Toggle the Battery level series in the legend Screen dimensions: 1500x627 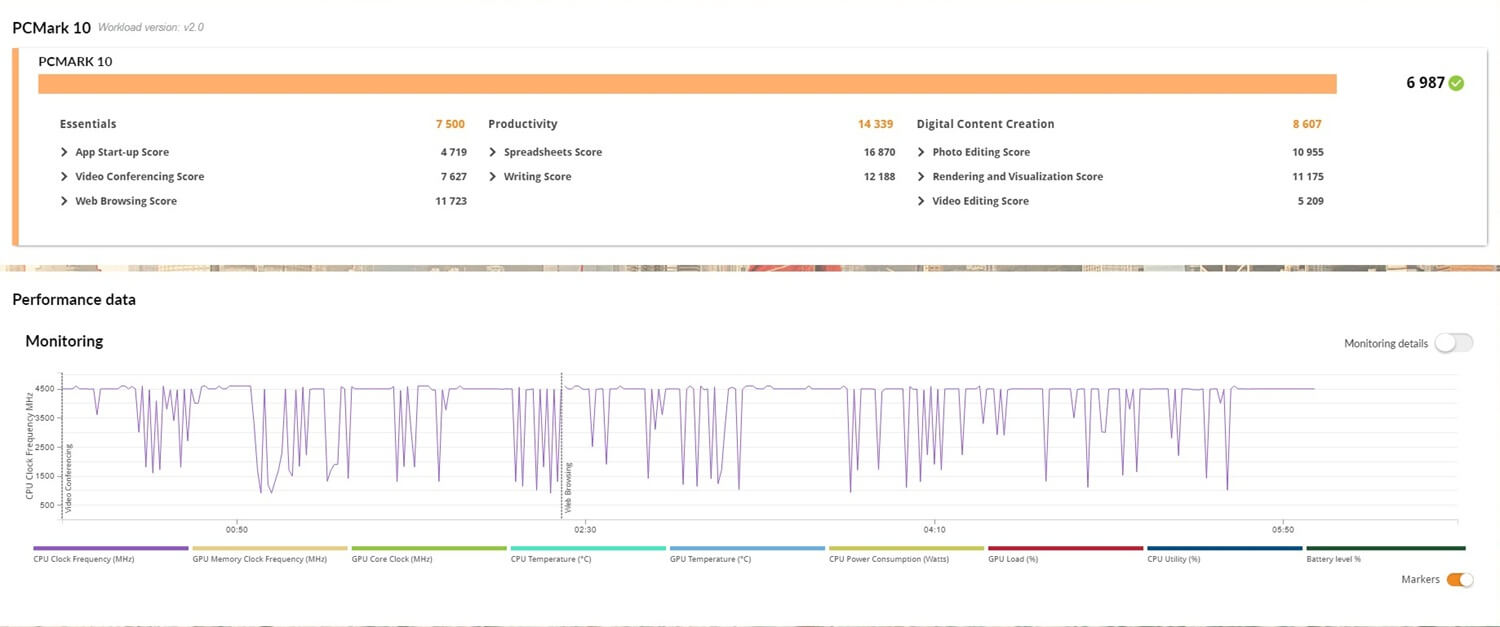click(1385, 549)
